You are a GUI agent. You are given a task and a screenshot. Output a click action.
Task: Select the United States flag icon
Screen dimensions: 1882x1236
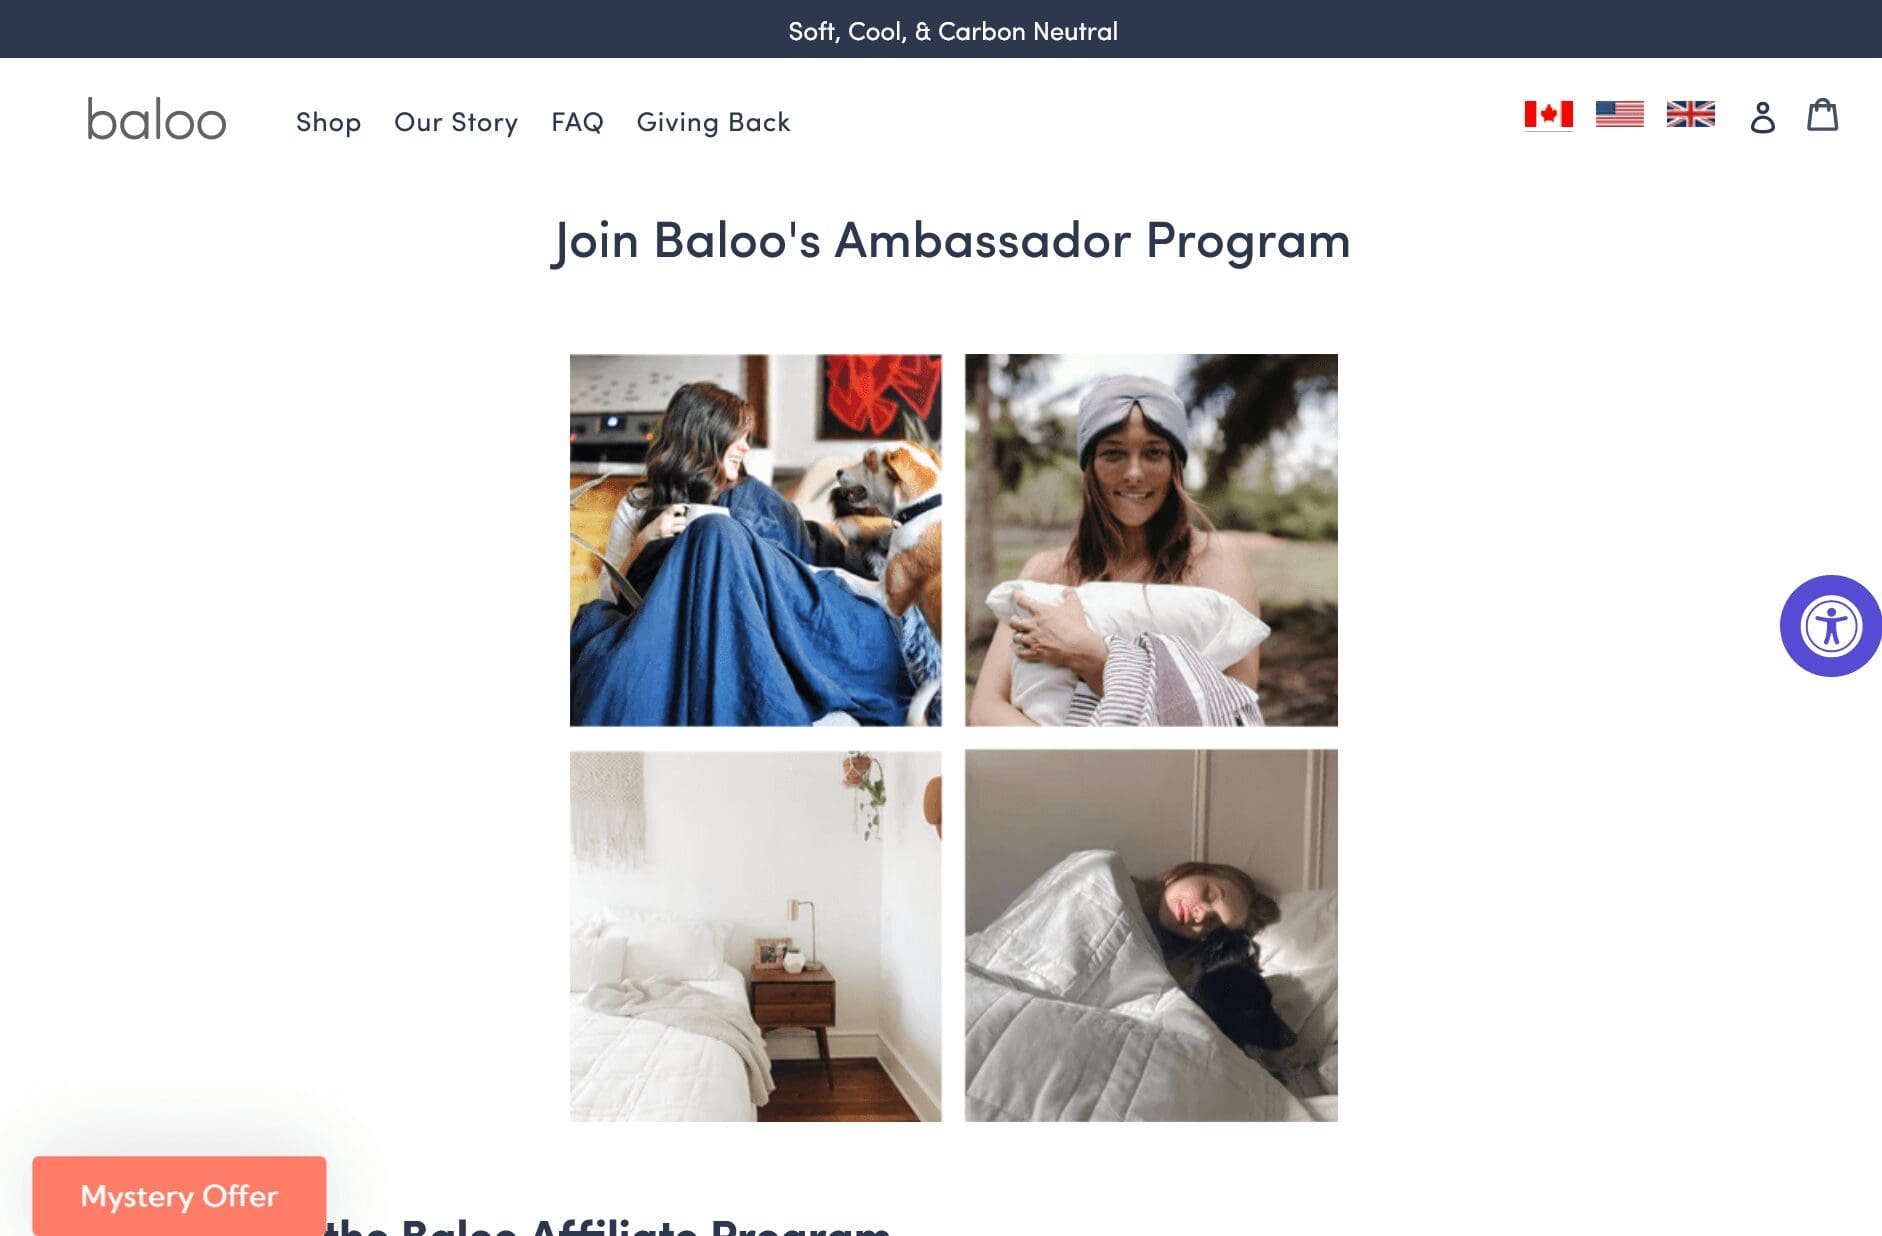1619,115
